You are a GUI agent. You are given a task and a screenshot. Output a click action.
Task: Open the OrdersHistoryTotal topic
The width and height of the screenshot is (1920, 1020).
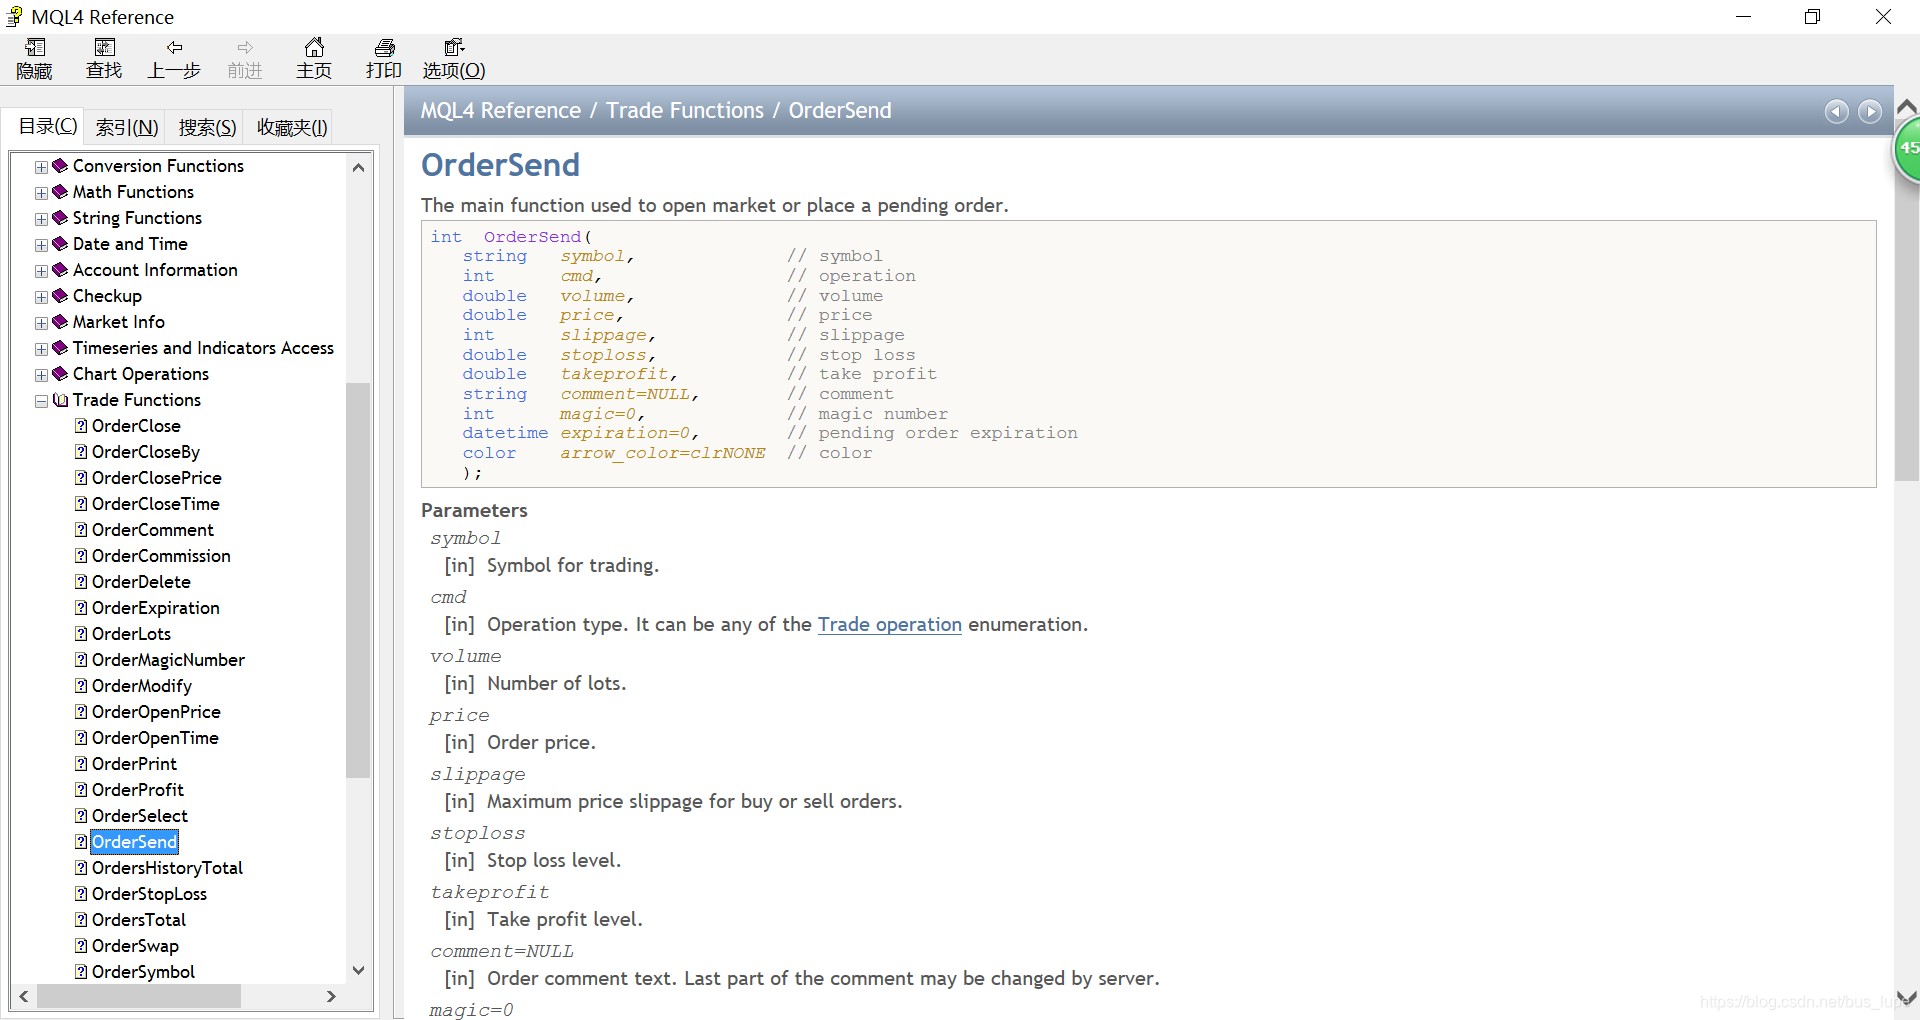[x=167, y=868]
